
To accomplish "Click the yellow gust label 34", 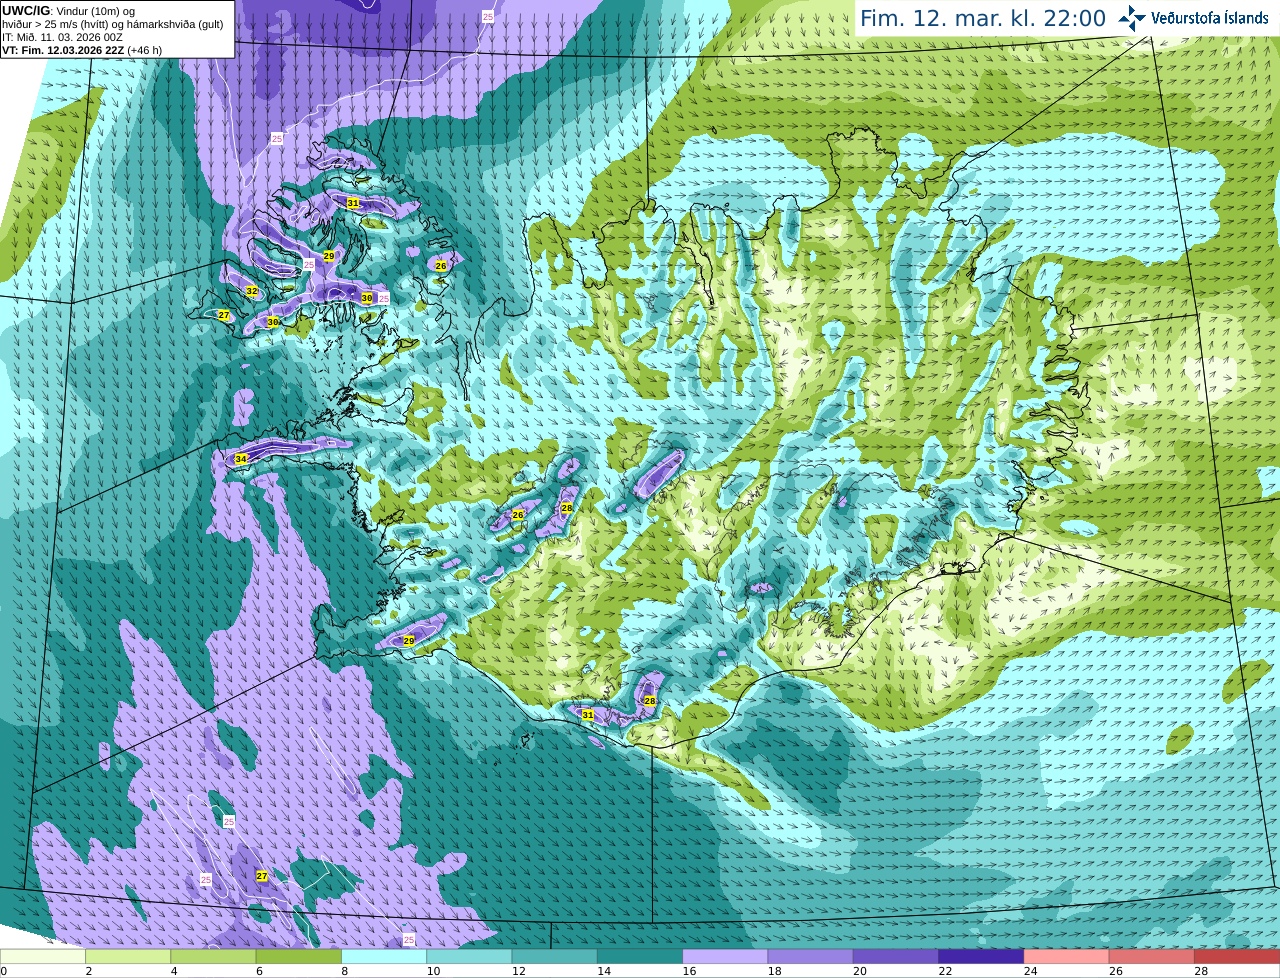I will click(x=241, y=459).
